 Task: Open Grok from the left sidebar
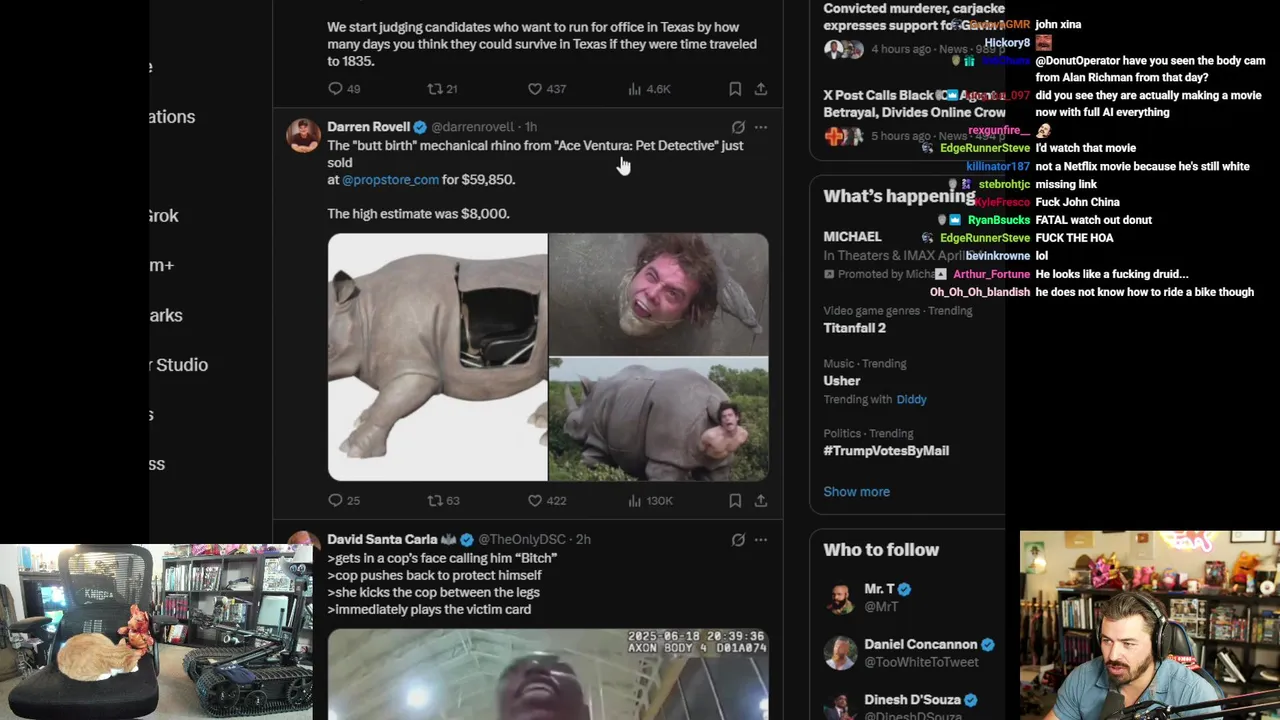click(x=164, y=216)
